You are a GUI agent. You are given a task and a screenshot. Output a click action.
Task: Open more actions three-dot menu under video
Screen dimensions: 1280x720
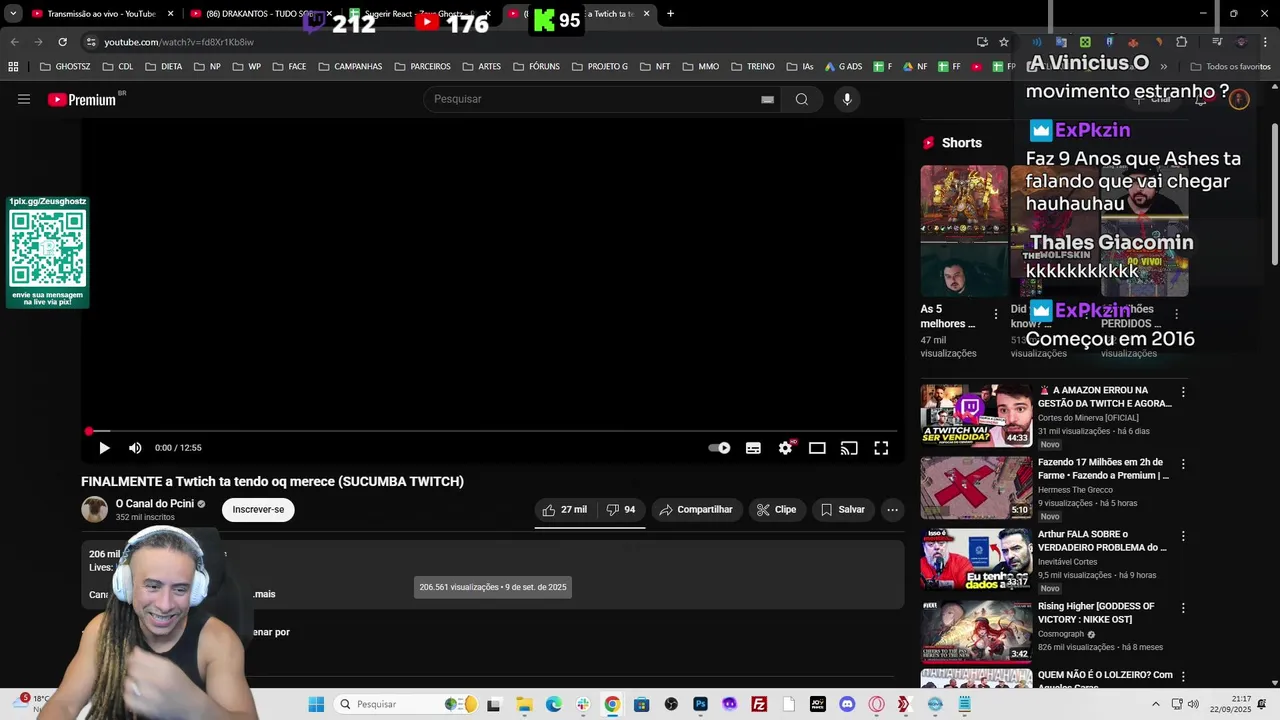coord(892,510)
